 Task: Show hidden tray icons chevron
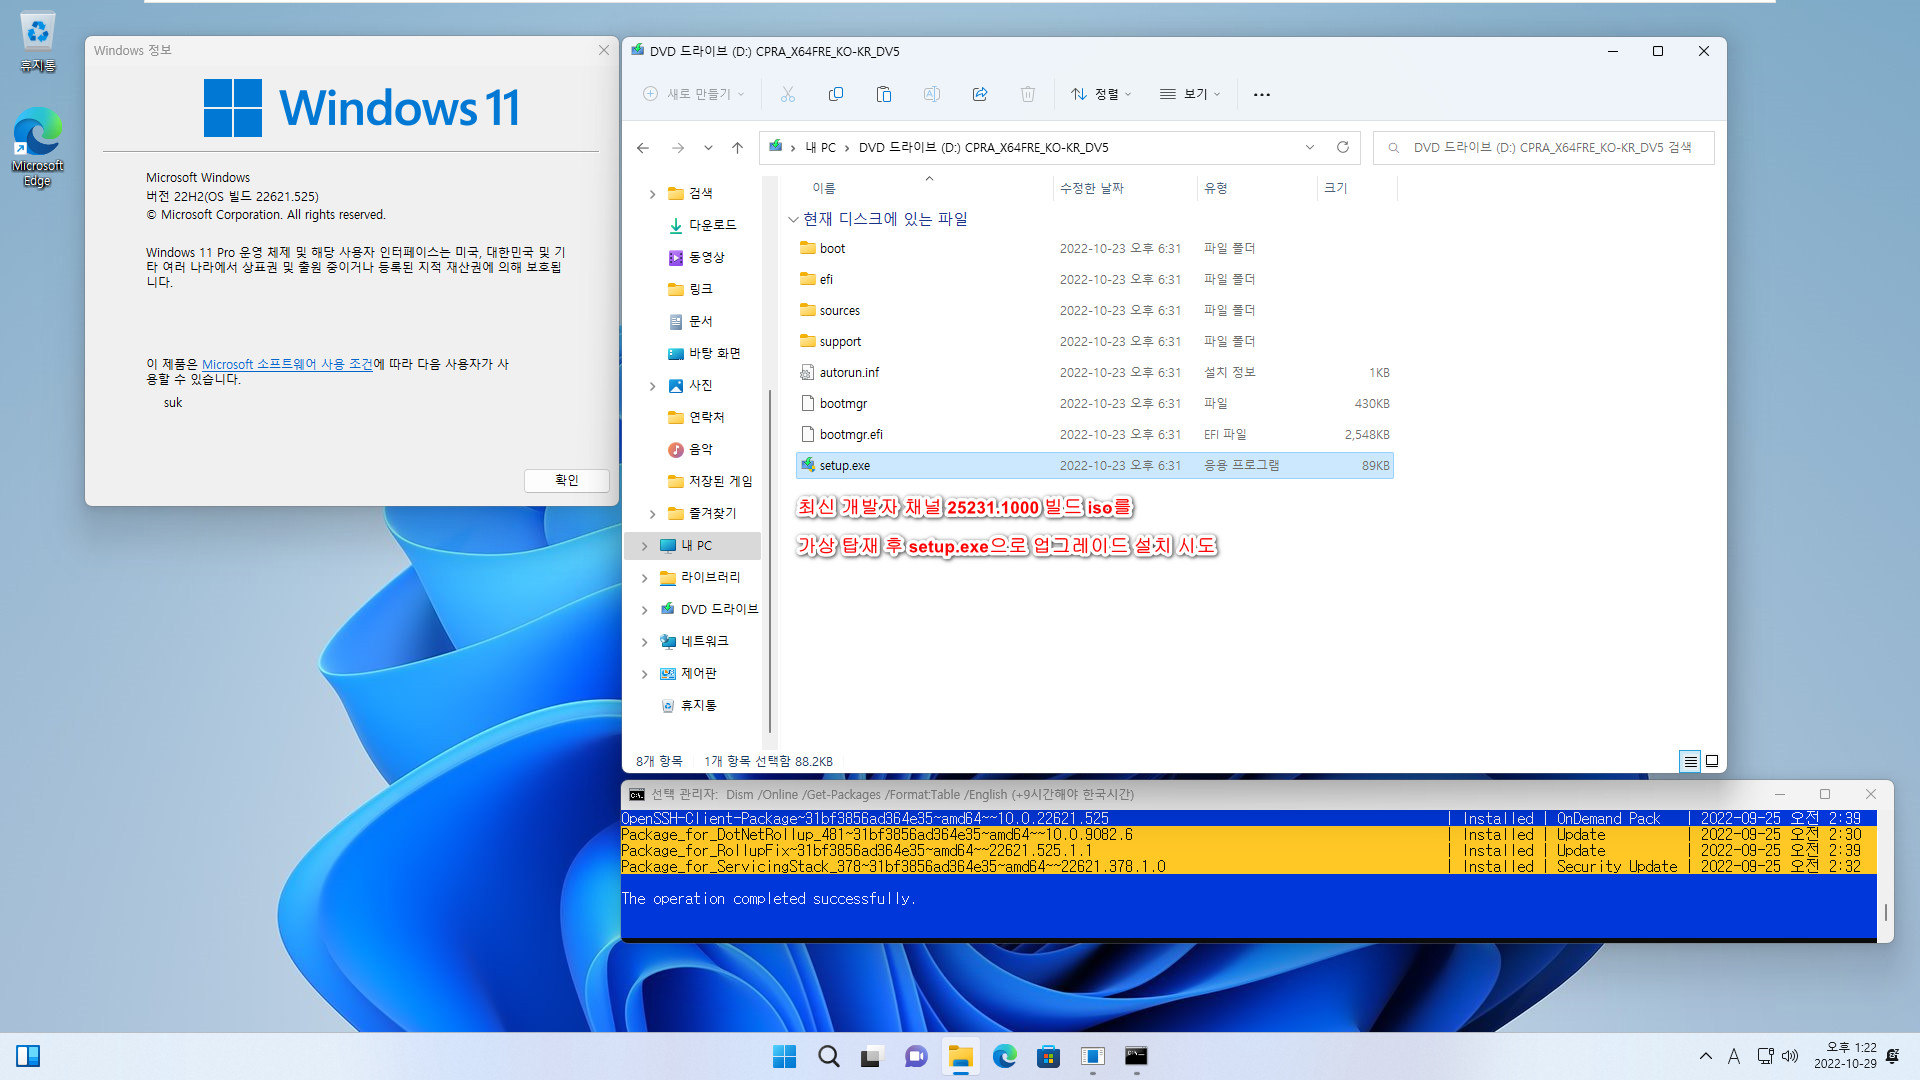pos(1705,1056)
